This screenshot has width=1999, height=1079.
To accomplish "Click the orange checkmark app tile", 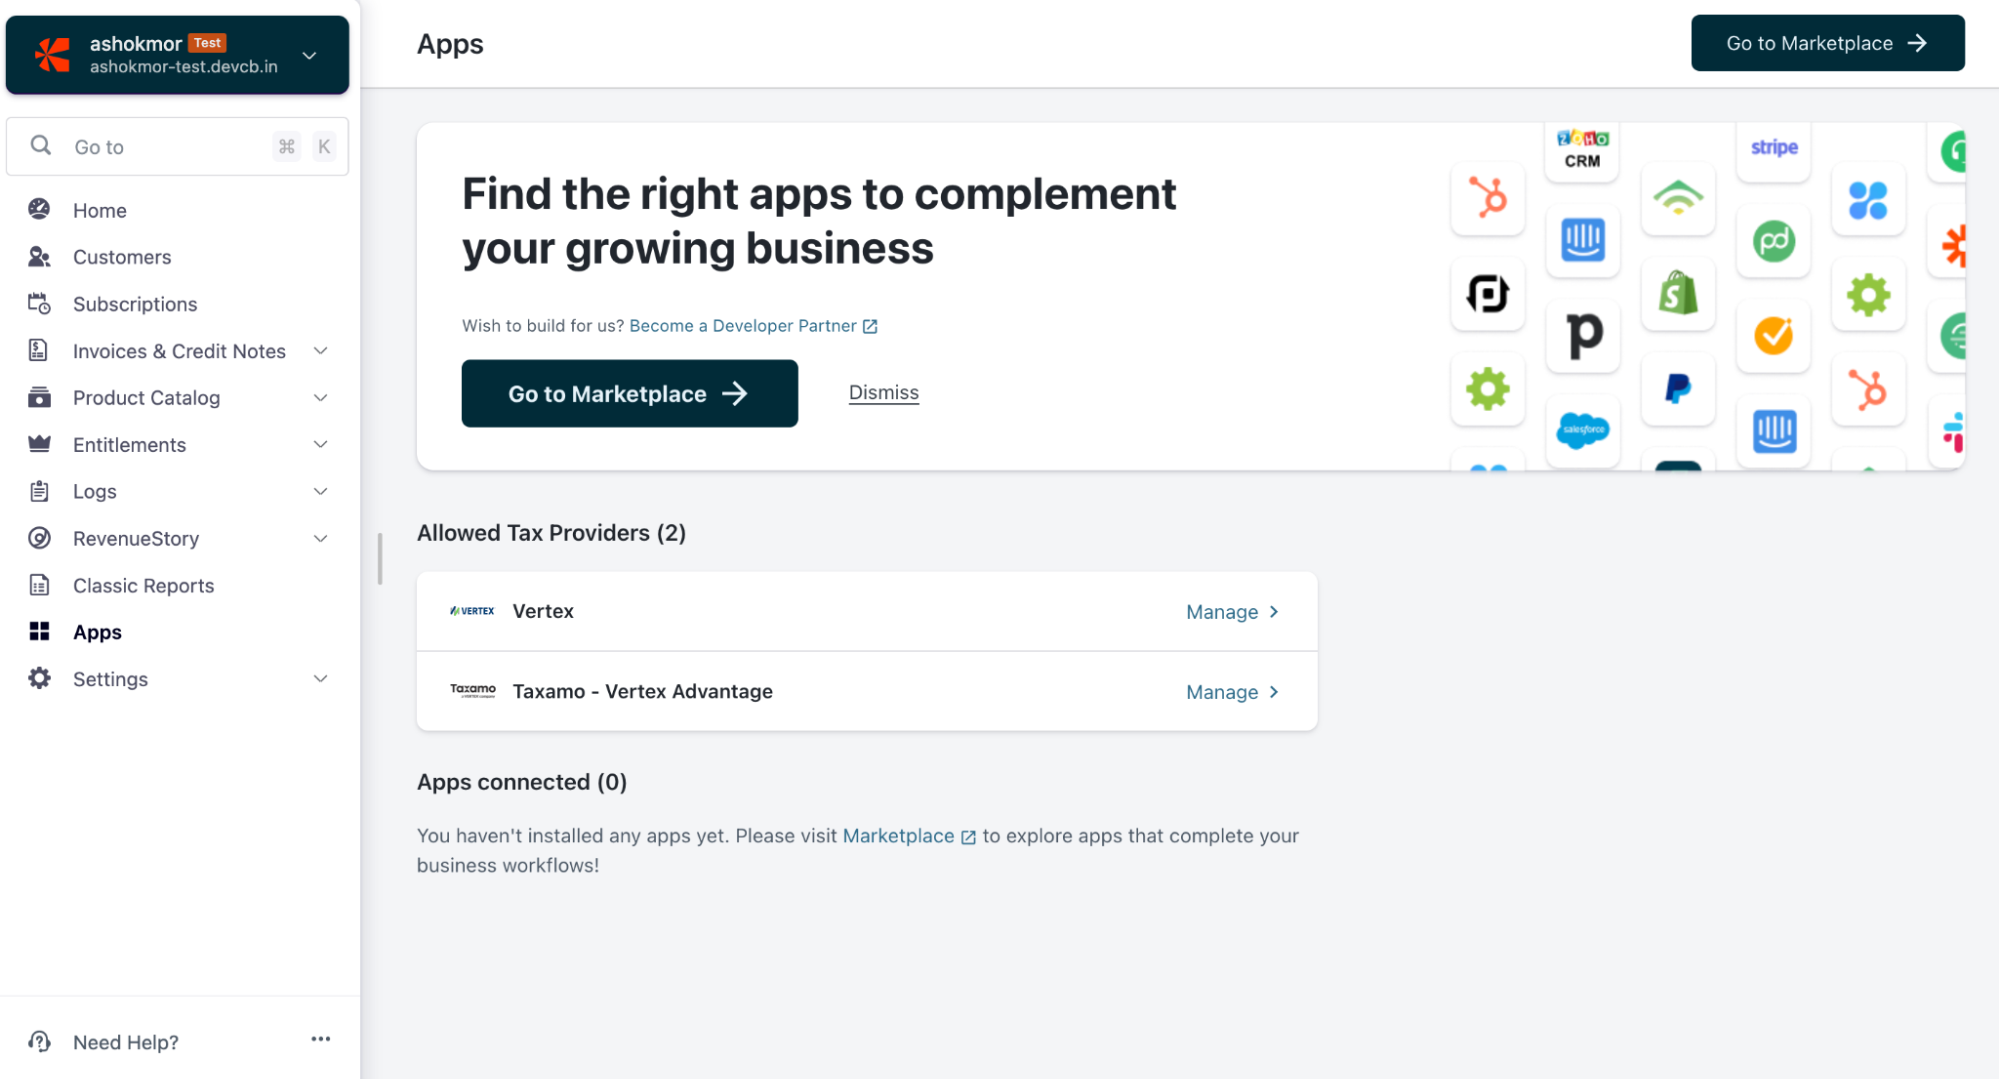I will point(1774,336).
